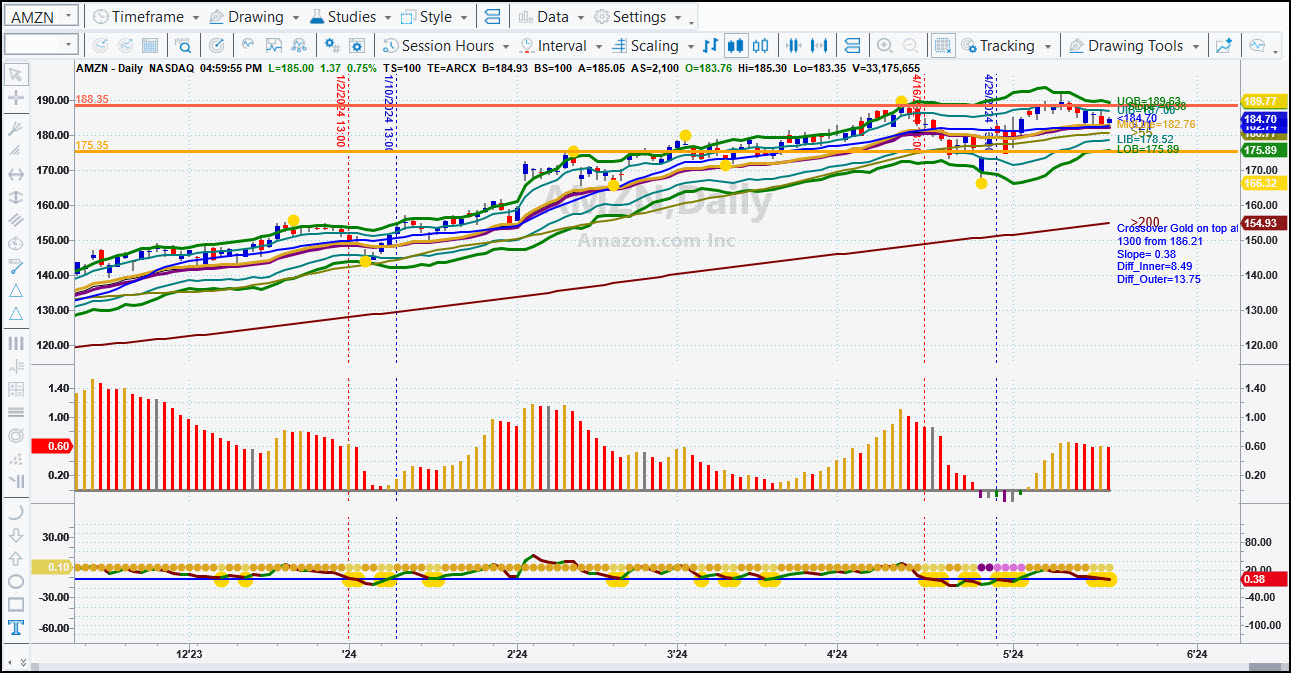
Task: Select the horizontal double-arrow tool
Action: (16, 174)
